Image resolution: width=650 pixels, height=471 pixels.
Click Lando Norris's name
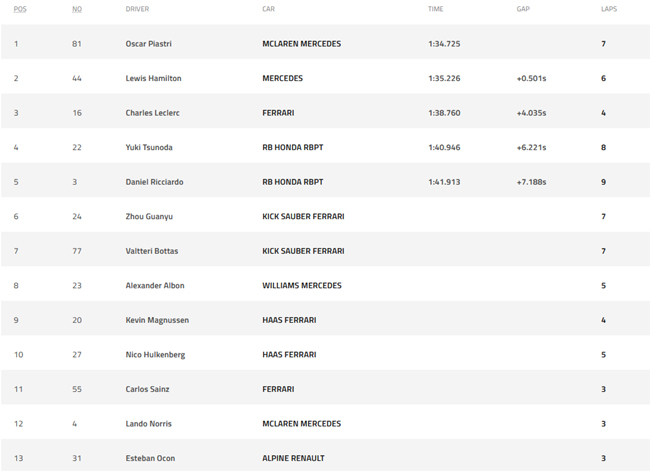click(148, 424)
